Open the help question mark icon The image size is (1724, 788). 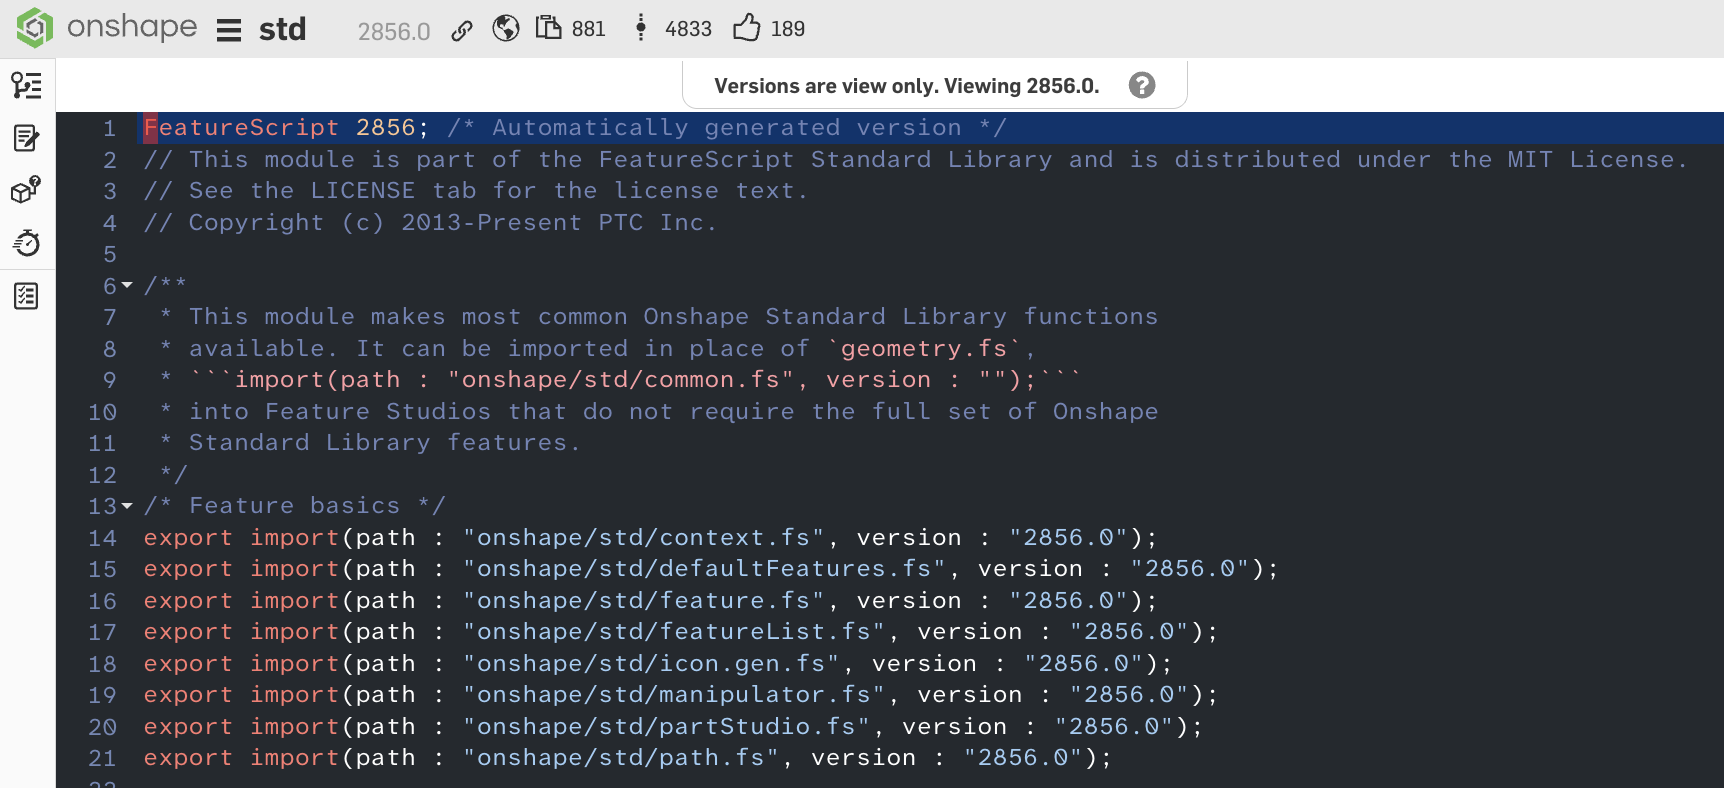[x=1142, y=85]
